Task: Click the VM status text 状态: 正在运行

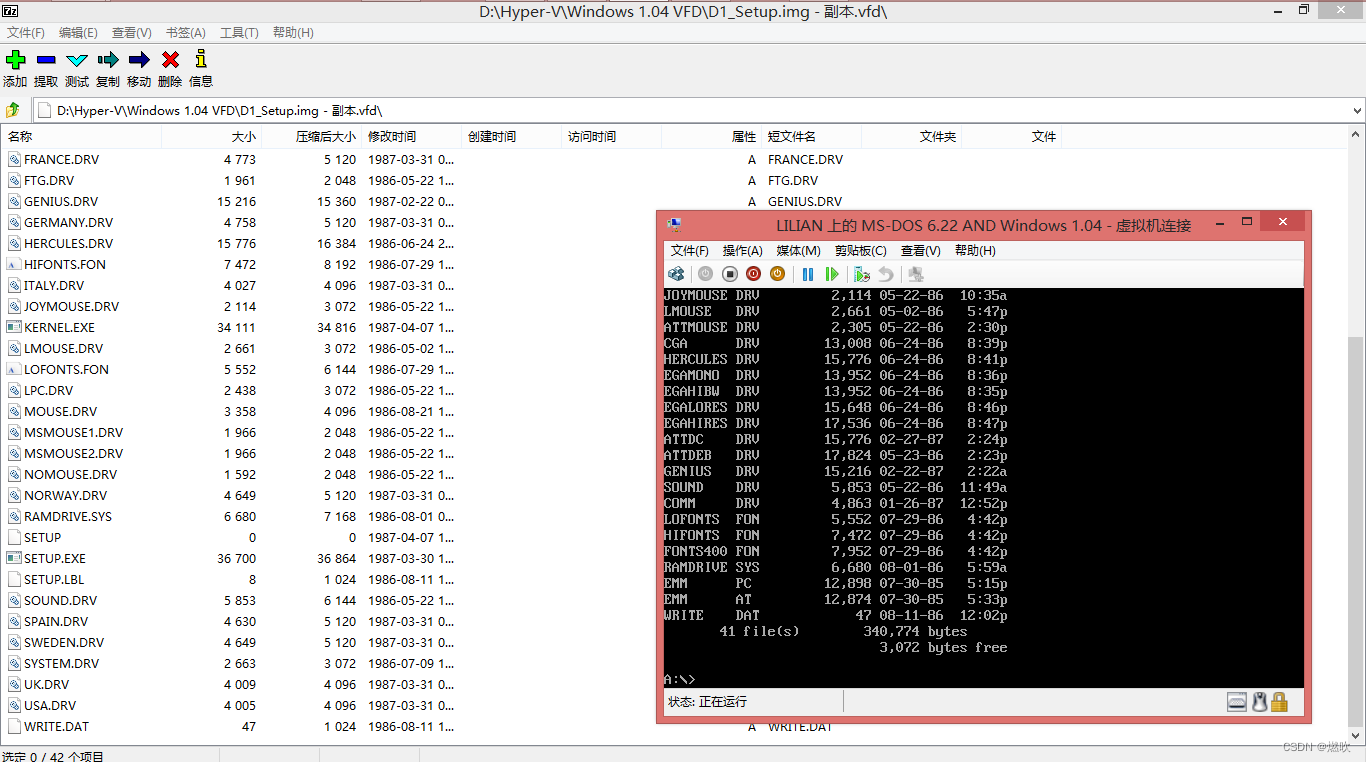Action: pyautogui.click(x=707, y=702)
